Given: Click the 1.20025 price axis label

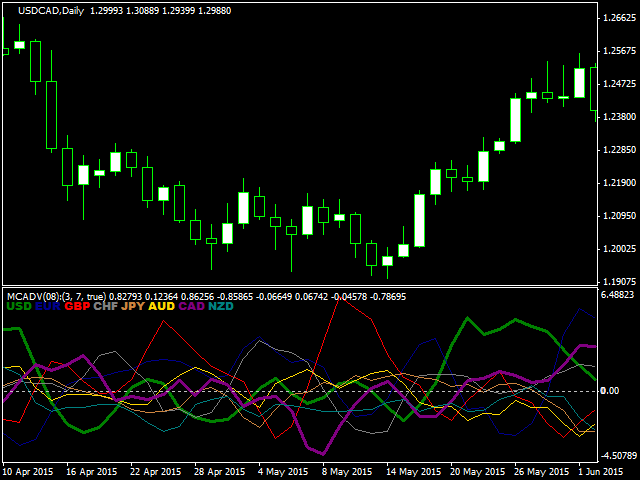Looking at the screenshot, I should click(x=619, y=249).
